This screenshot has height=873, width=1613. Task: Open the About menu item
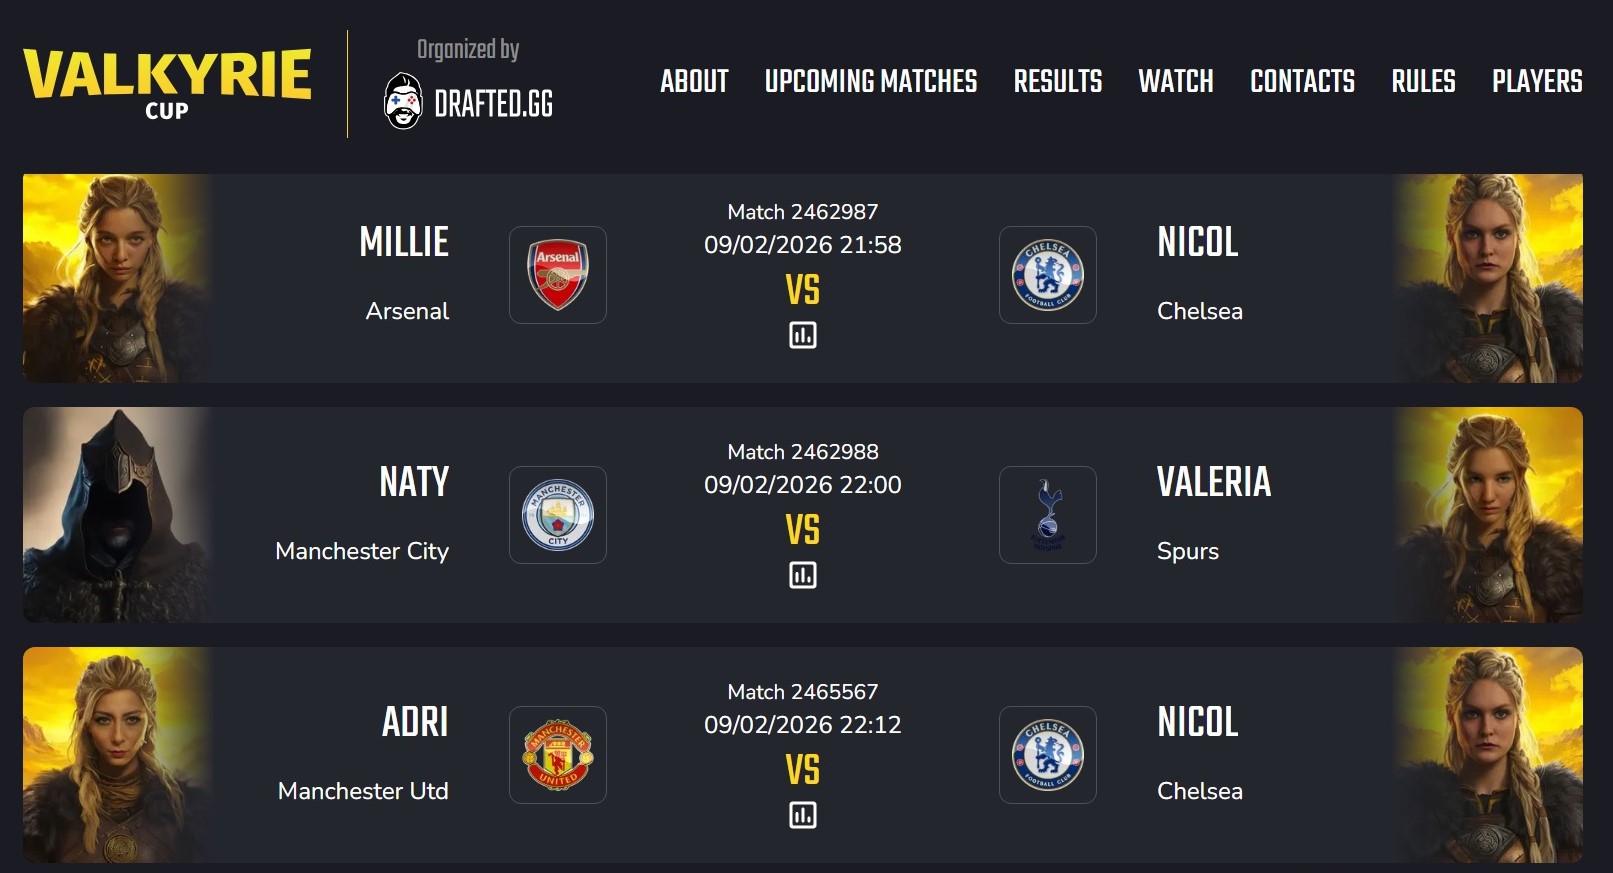click(x=694, y=82)
